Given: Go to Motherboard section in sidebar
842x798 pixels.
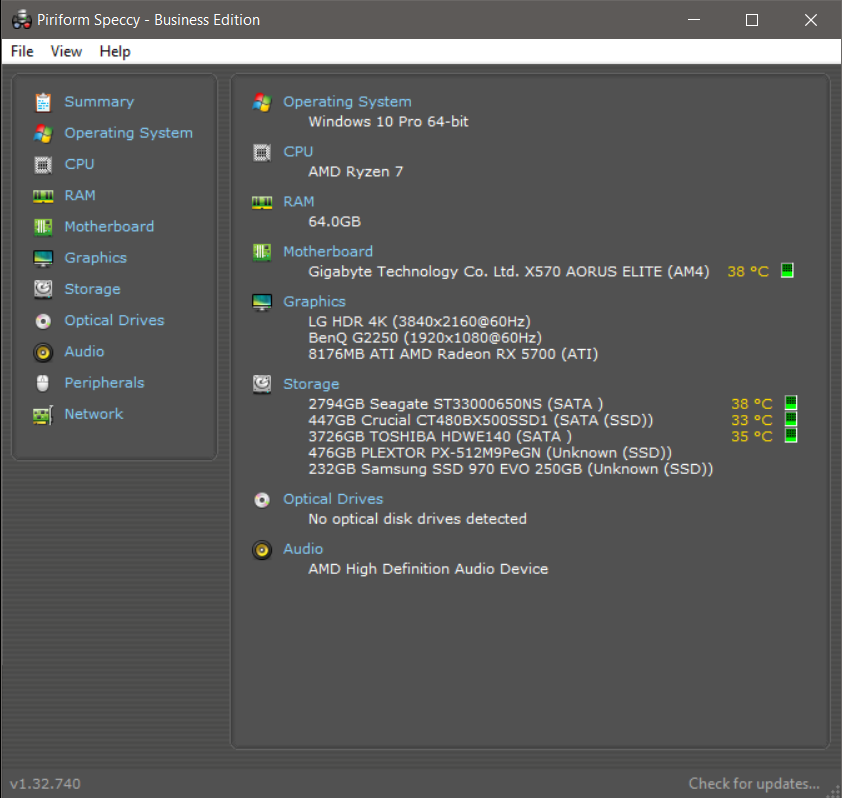Looking at the screenshot, I should (x=109, y=227).
